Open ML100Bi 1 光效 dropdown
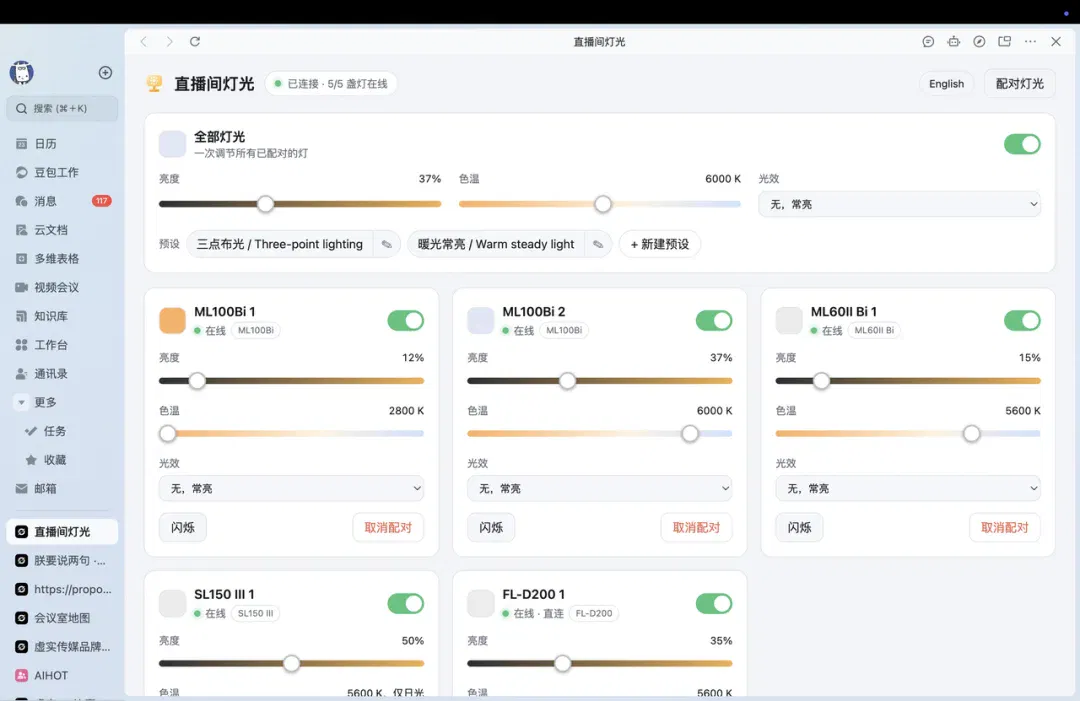Screen dimensions: 1080x701 click(x=291, y=488)
